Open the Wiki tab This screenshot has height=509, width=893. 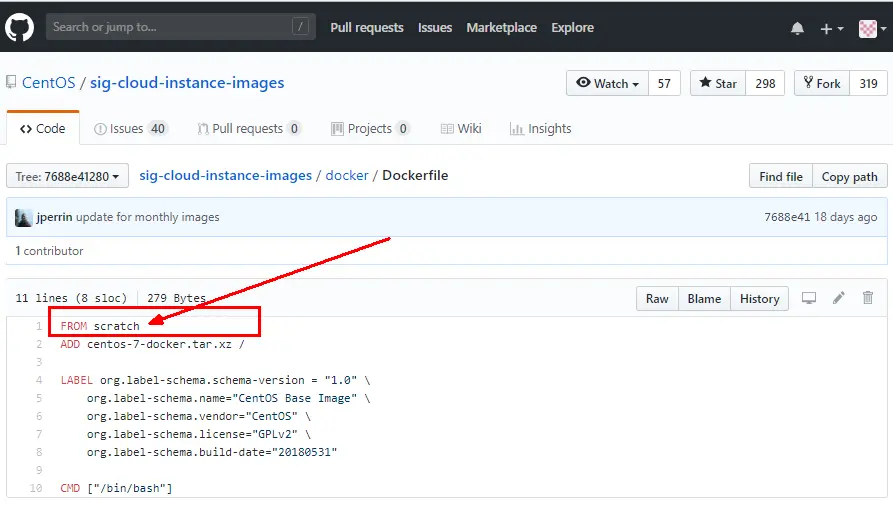click(x=461, y=129)
